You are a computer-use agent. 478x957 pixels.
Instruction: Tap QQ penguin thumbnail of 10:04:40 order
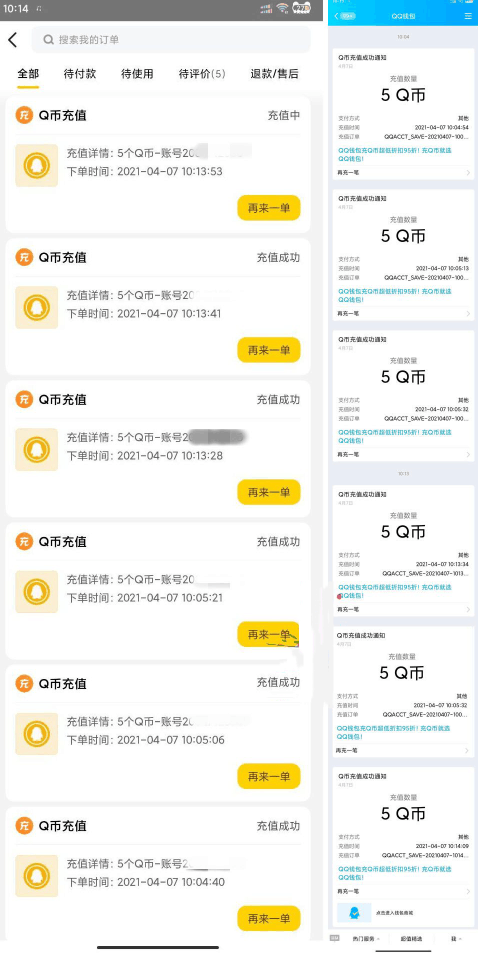click(x=37, y=876)
